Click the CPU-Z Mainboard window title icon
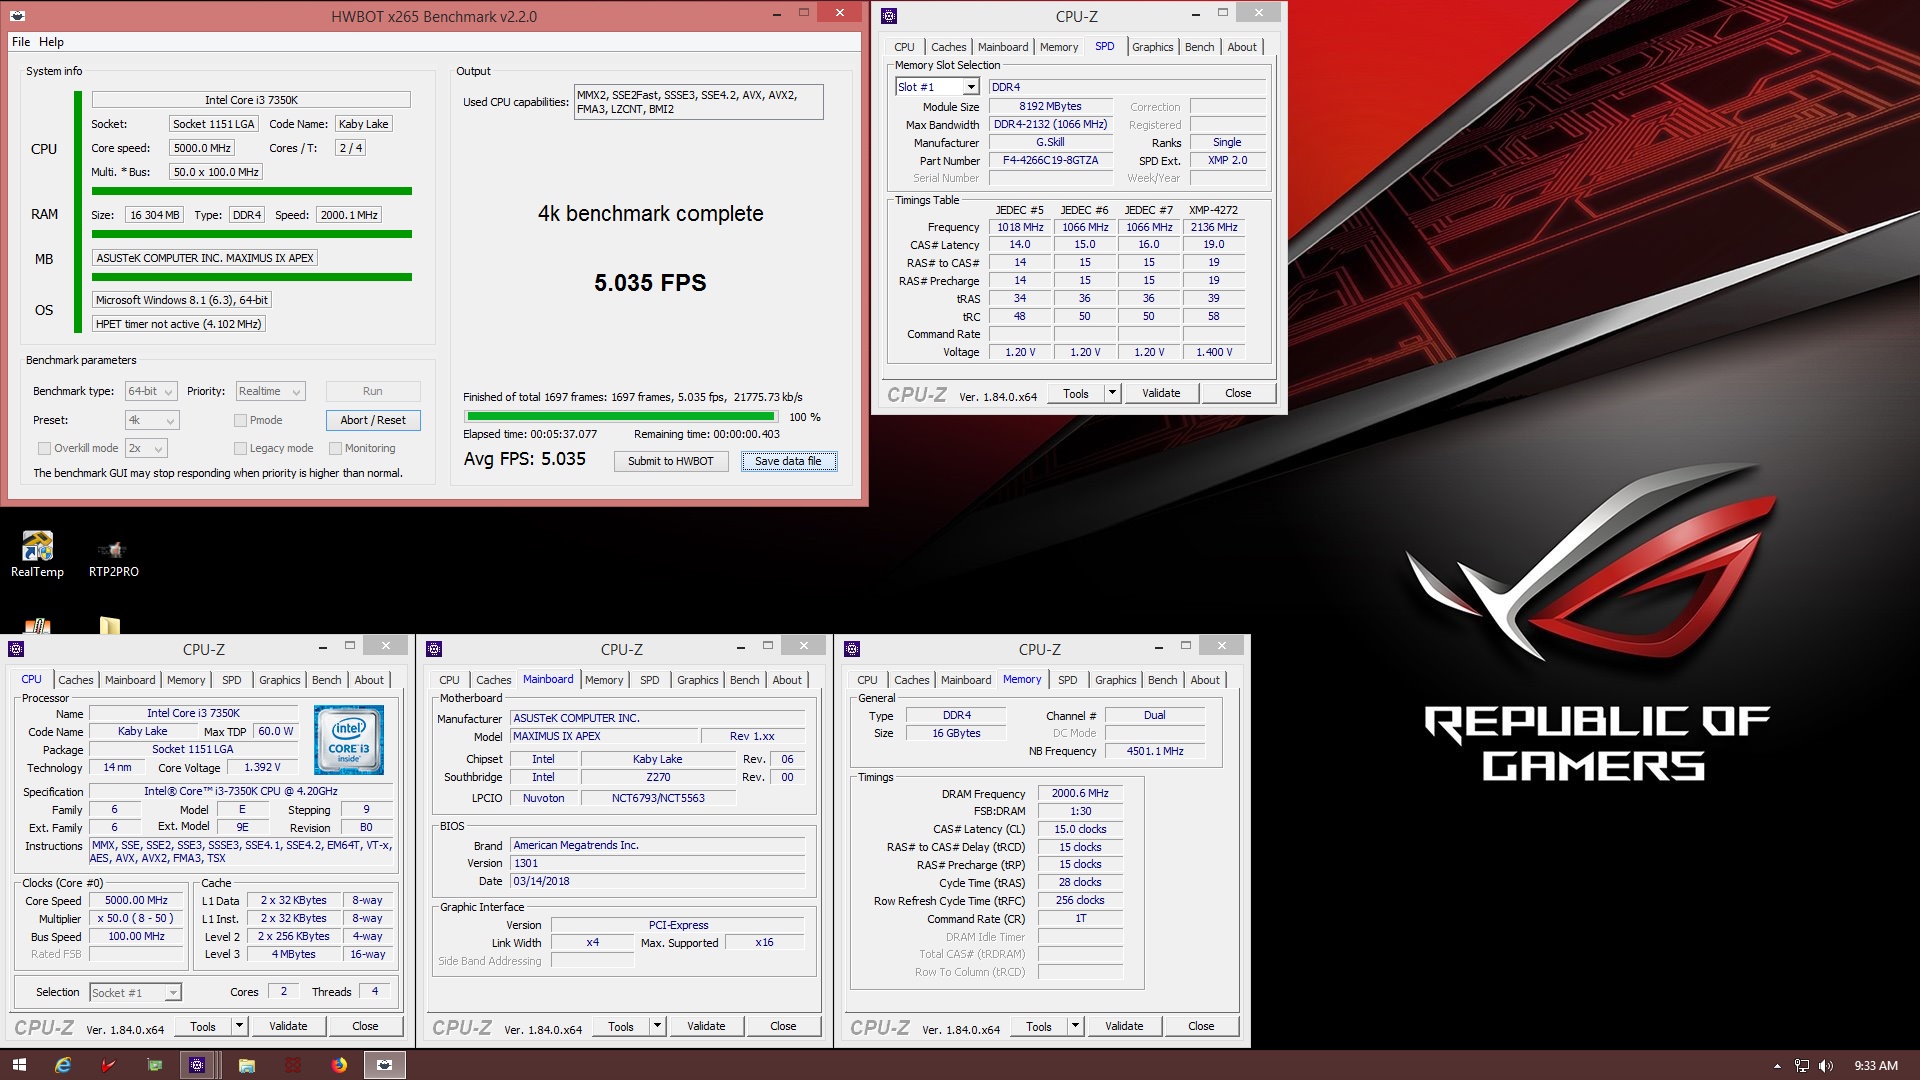 [x=434, y=649]
